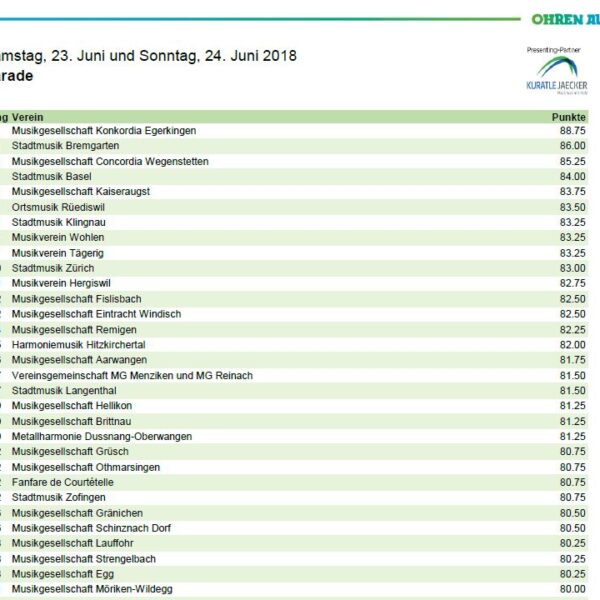The width and height of the screenshot is (600, 600).
Task: Click the Stadtmusik Zürich row
Action: coord(54,268)
